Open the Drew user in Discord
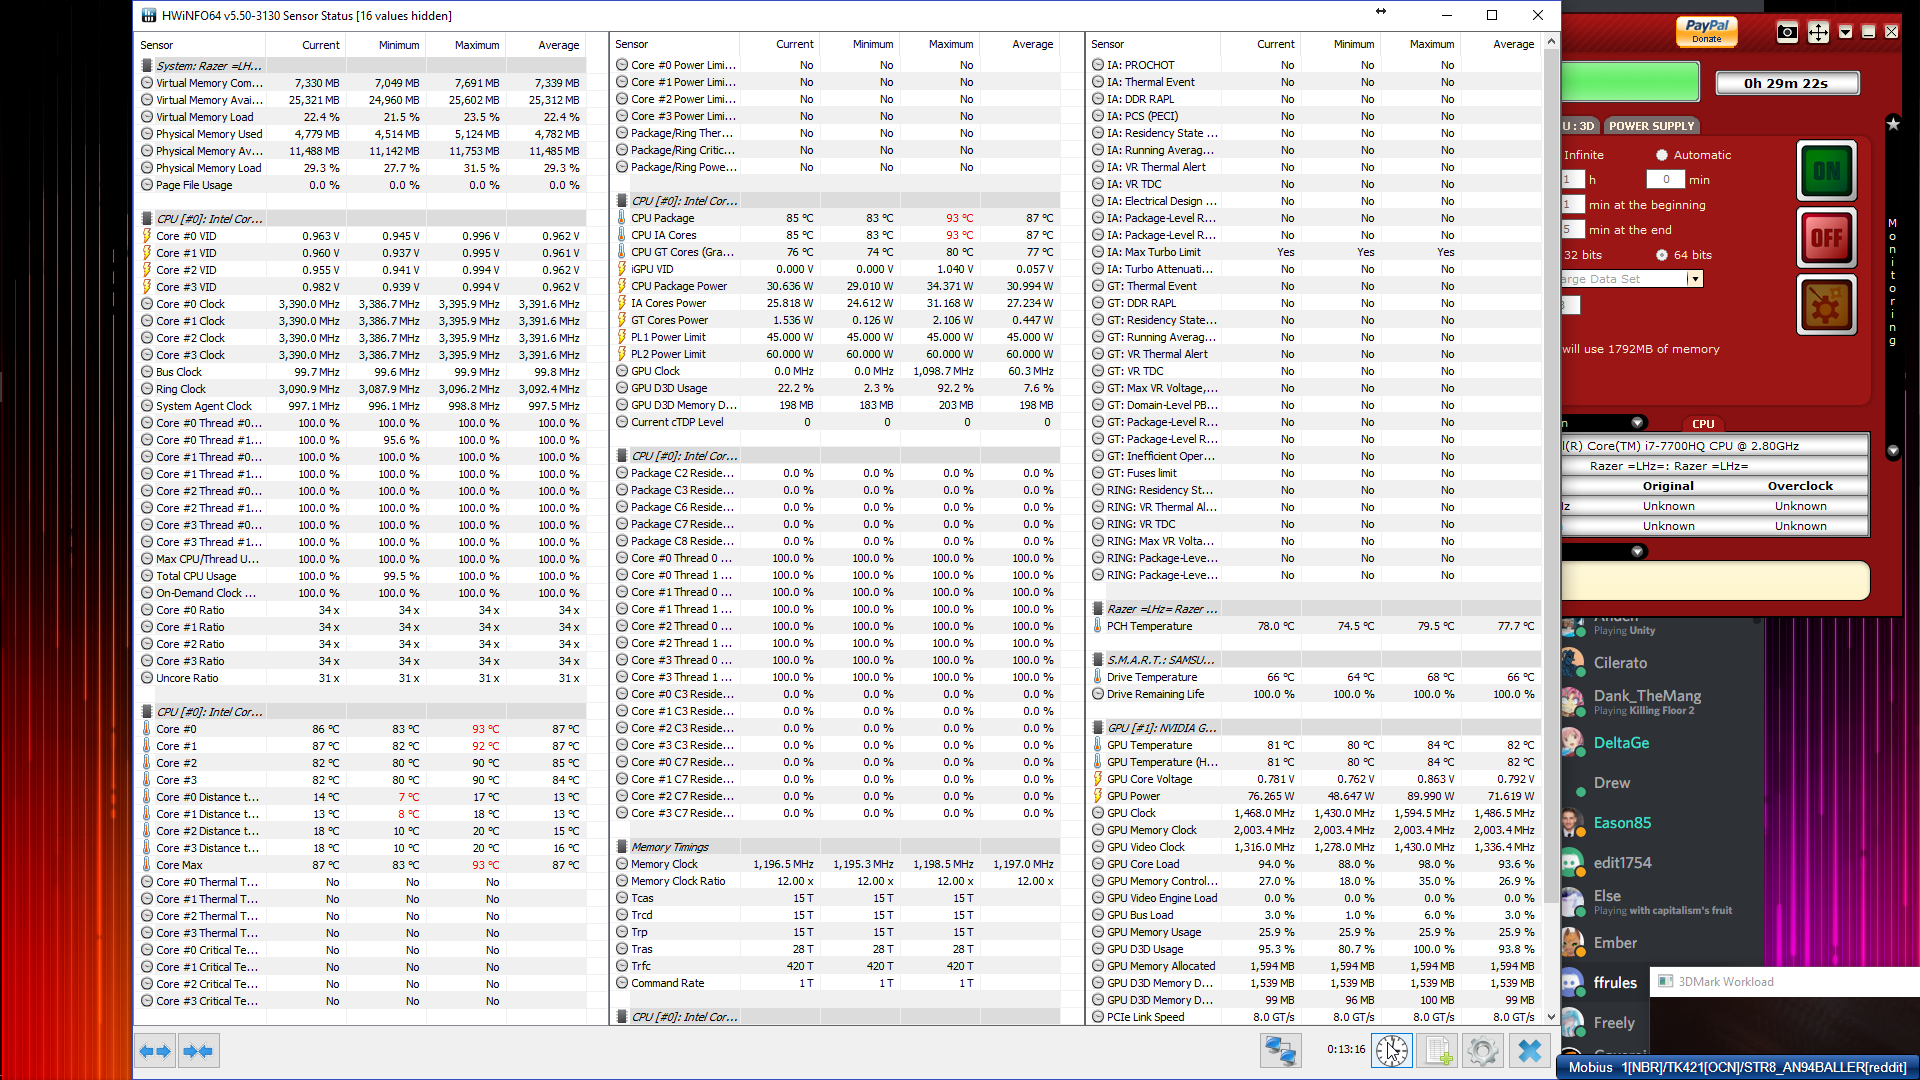 pyautogui.click(x=1611, y=783)
